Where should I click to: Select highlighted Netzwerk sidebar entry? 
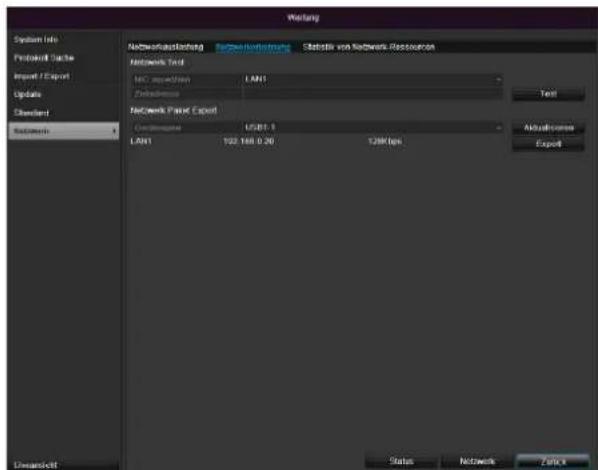click(63, 131)
